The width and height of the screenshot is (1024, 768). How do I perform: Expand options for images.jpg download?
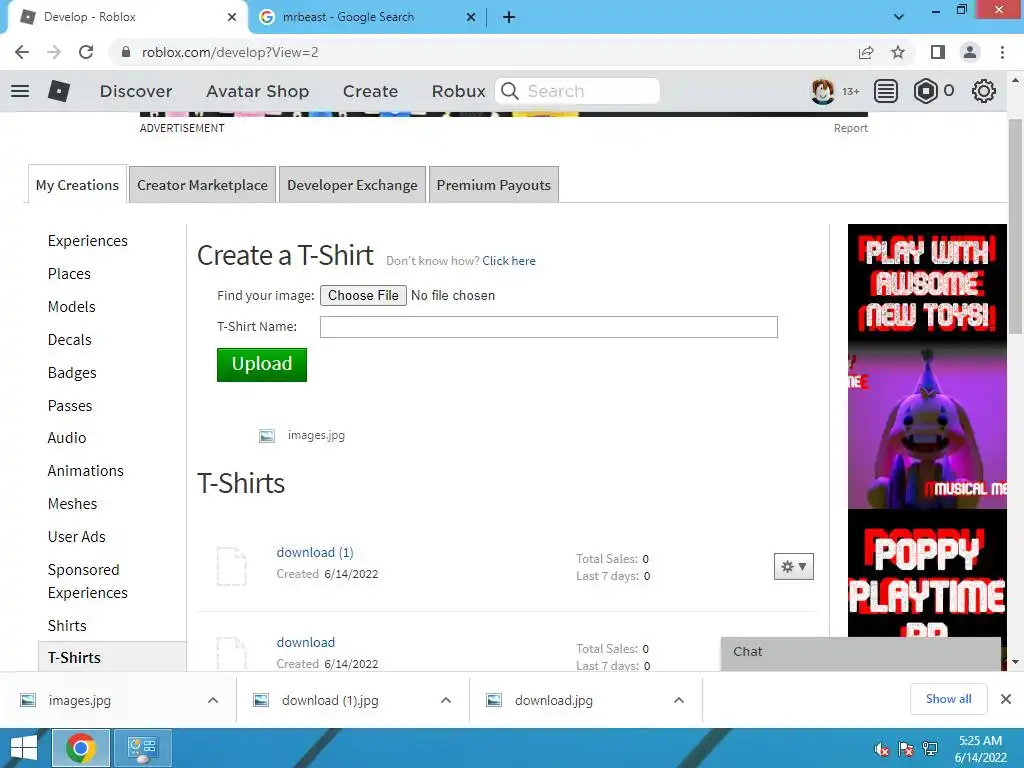click(213, 700)
